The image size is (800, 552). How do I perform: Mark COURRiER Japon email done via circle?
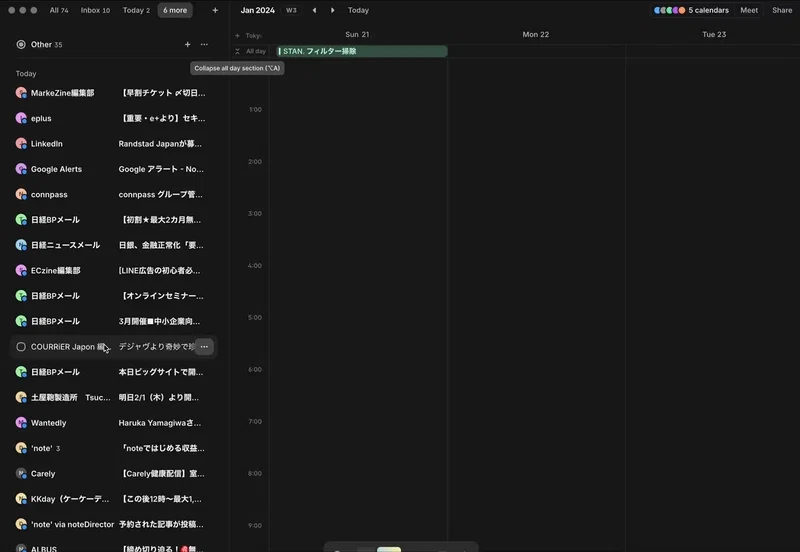(21, 347)
